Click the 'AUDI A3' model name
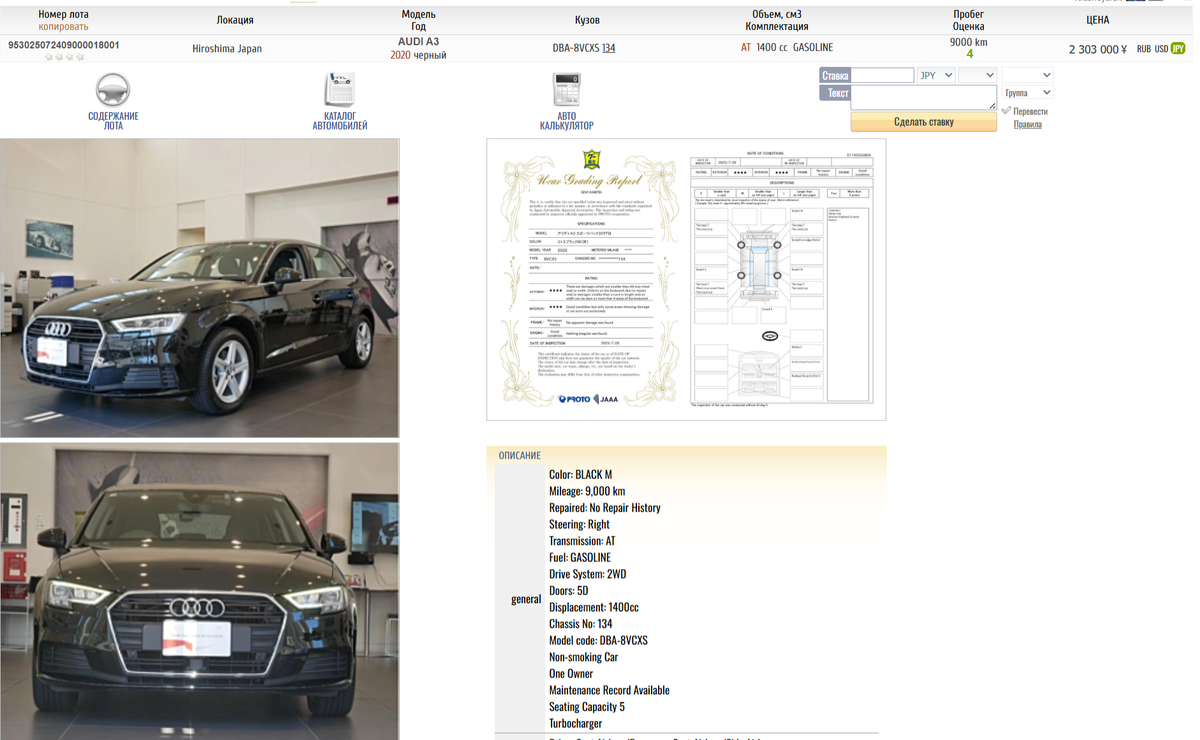 click(418, 42)
